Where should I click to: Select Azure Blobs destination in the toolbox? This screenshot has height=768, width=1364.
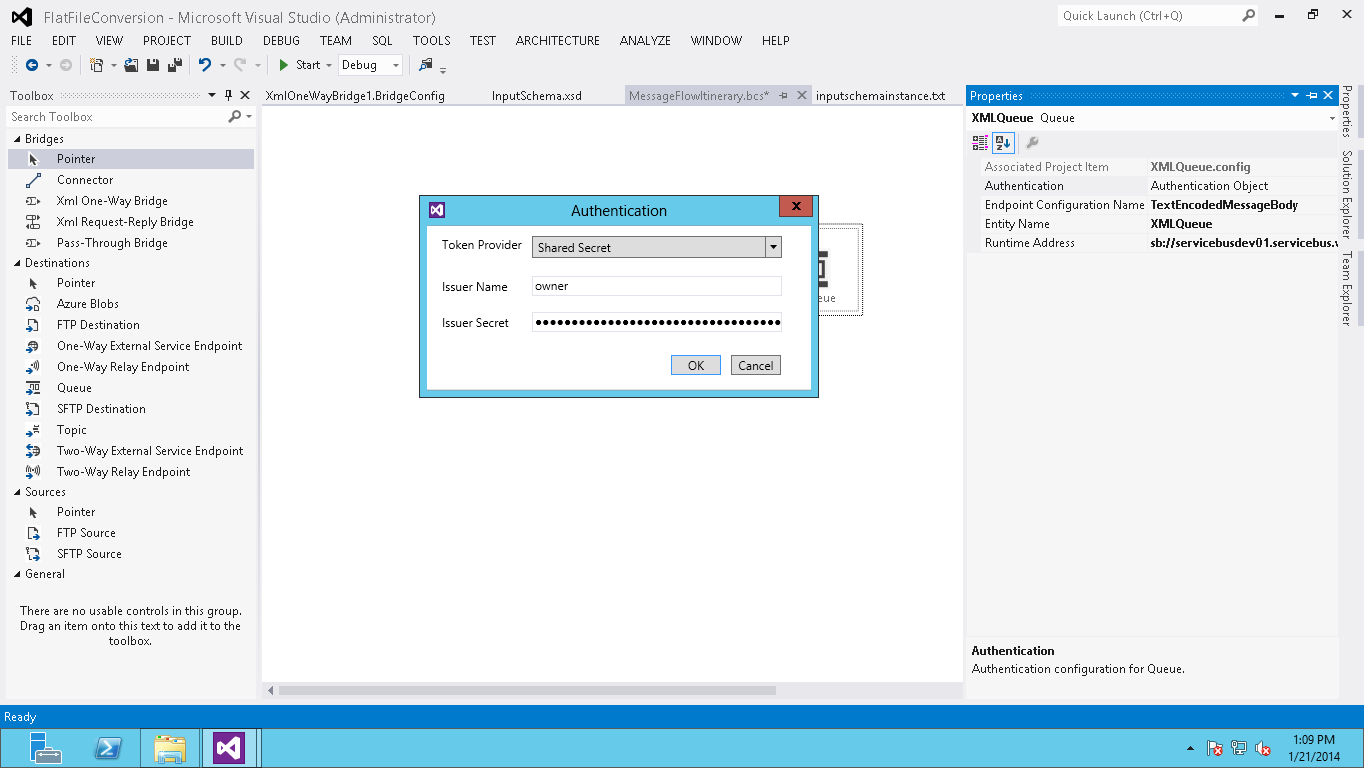click(x=131, y=304)
